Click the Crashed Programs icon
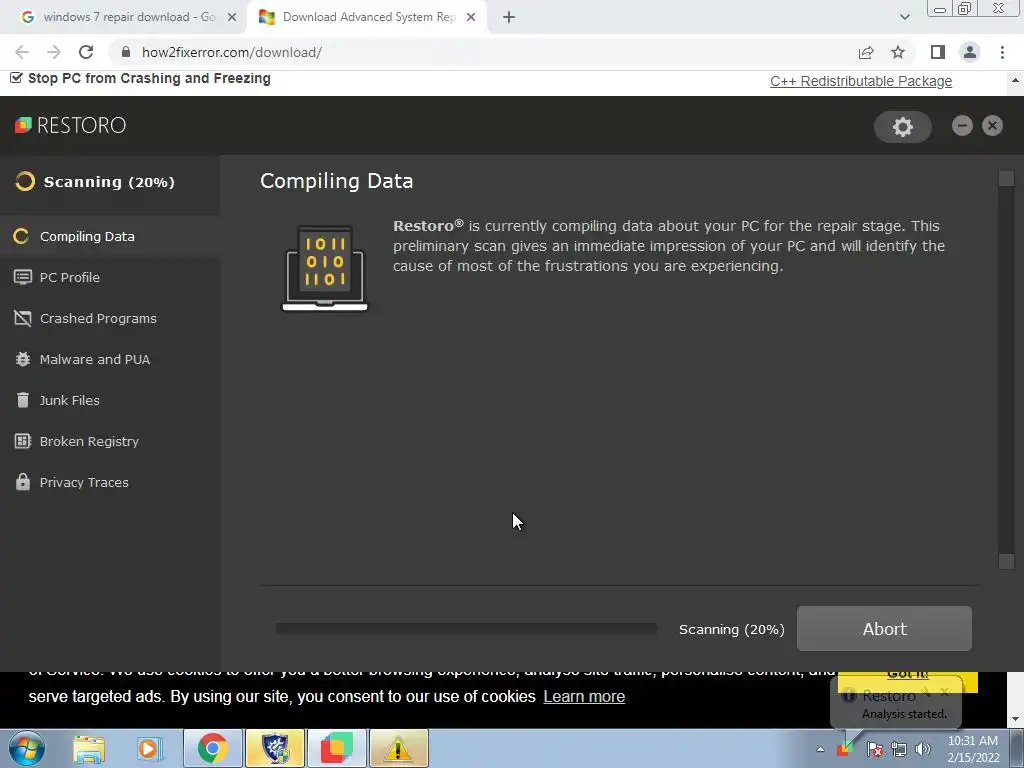 click(23, 319)
